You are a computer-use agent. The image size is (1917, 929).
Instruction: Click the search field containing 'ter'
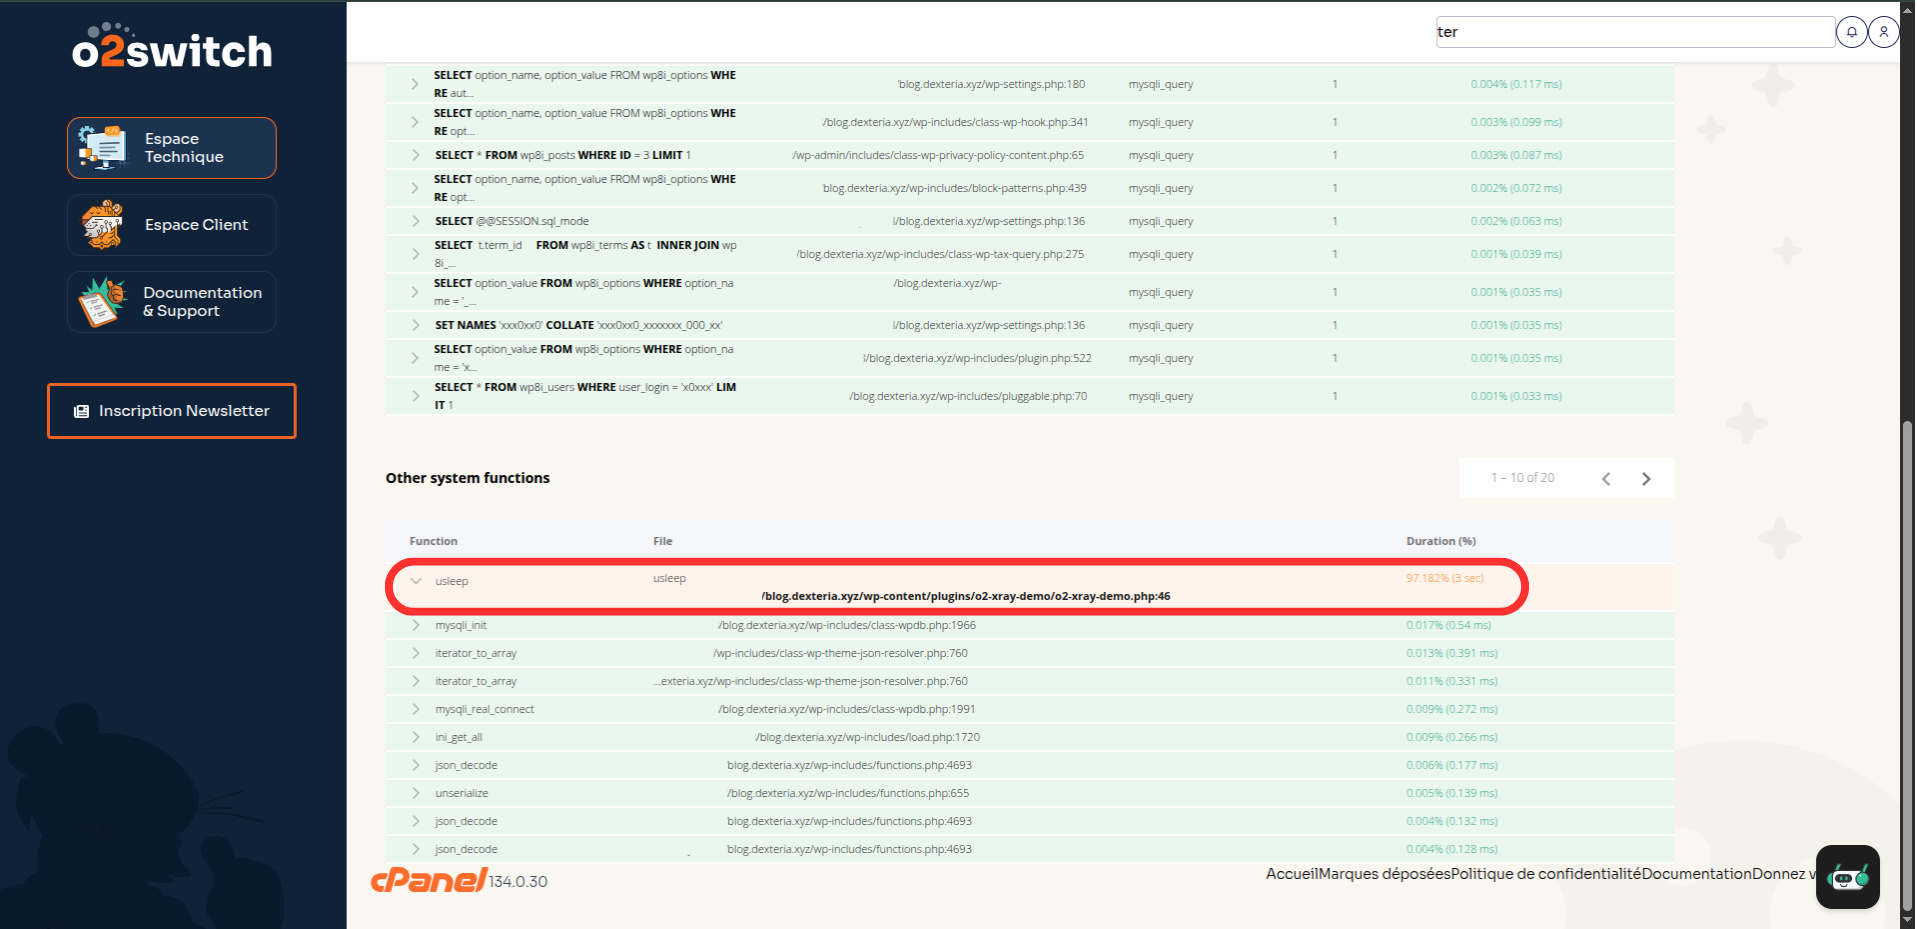pyautogui.click(x=1635, y=32)
